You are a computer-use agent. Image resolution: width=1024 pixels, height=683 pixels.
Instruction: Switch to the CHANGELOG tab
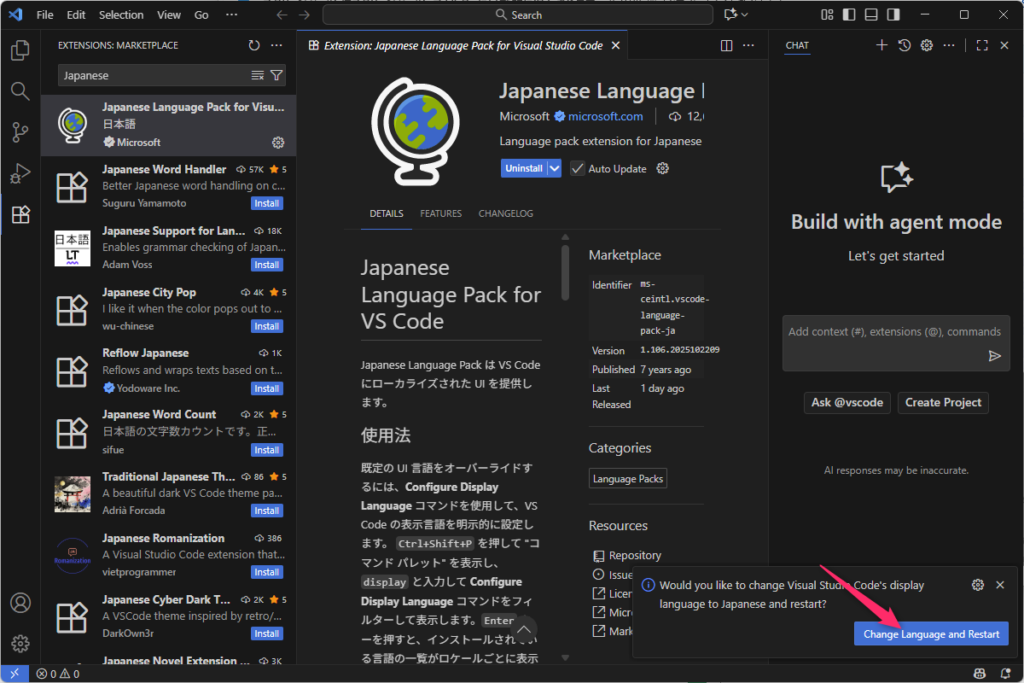[505, 213]
